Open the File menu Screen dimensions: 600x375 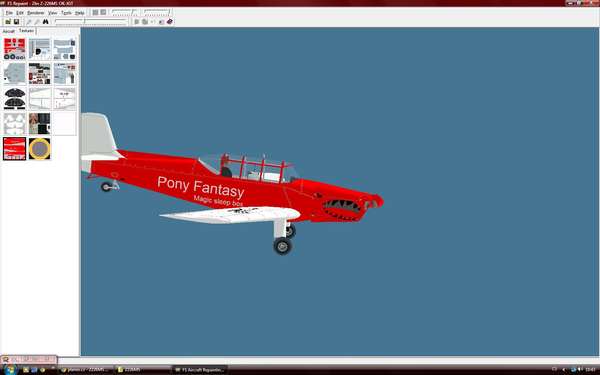coord(9,13)
